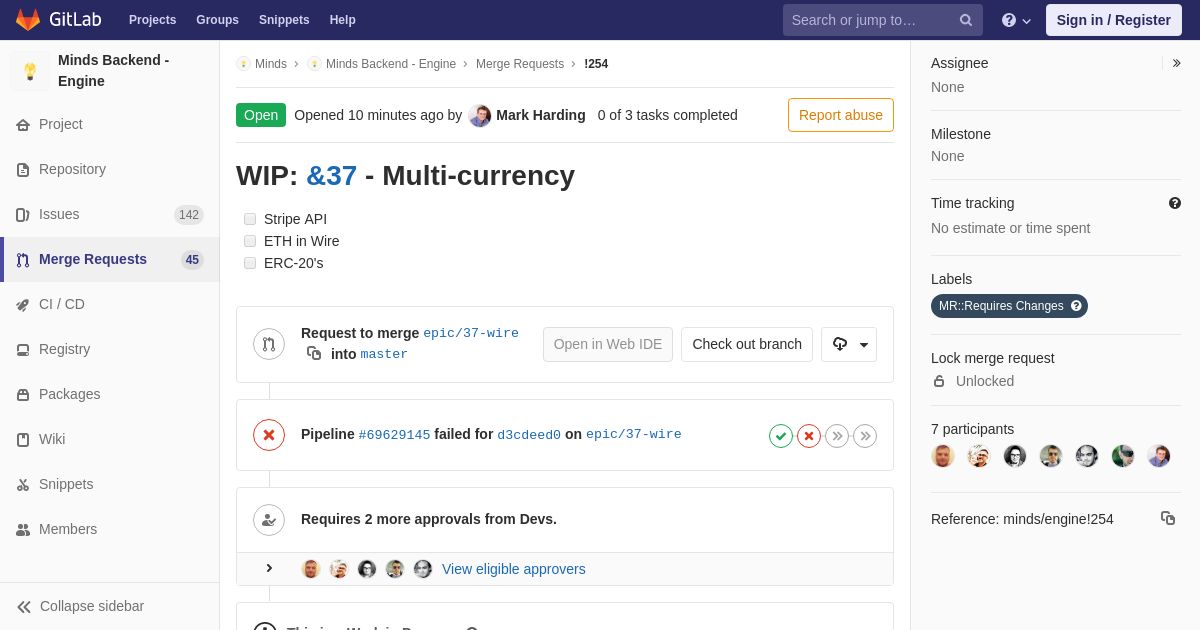
Task: Click first eligible approver avatar
Action: (x=311, y=569)
